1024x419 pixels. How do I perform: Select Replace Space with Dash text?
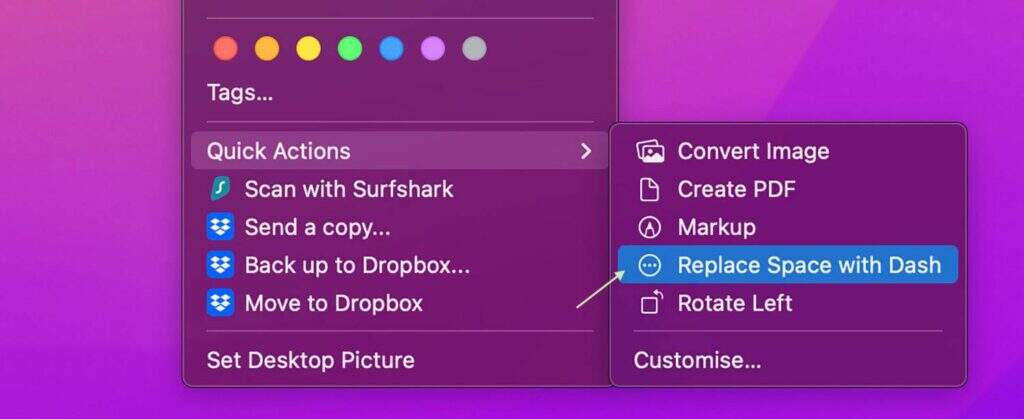809,265
